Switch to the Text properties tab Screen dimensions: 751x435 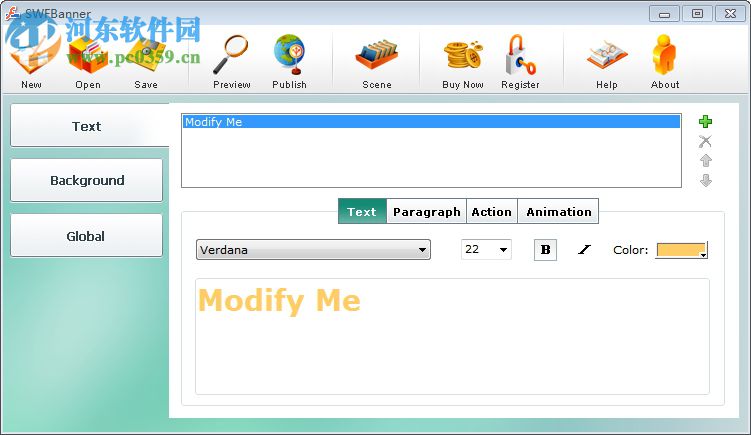(362, 211)
